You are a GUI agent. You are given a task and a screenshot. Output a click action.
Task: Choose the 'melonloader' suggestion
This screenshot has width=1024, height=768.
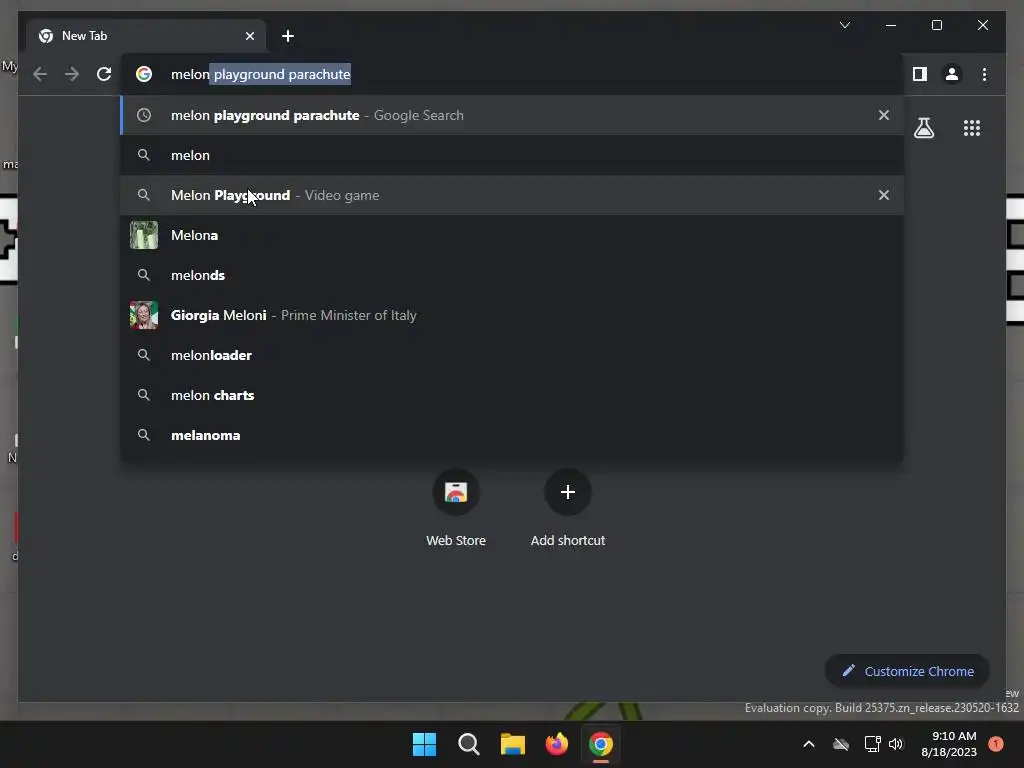click(513, 355)
